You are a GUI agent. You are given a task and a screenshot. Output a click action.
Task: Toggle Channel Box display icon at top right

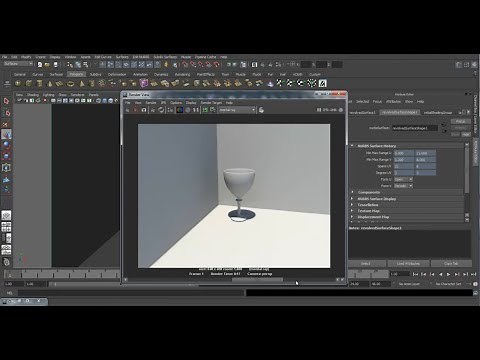click(474, 64)
